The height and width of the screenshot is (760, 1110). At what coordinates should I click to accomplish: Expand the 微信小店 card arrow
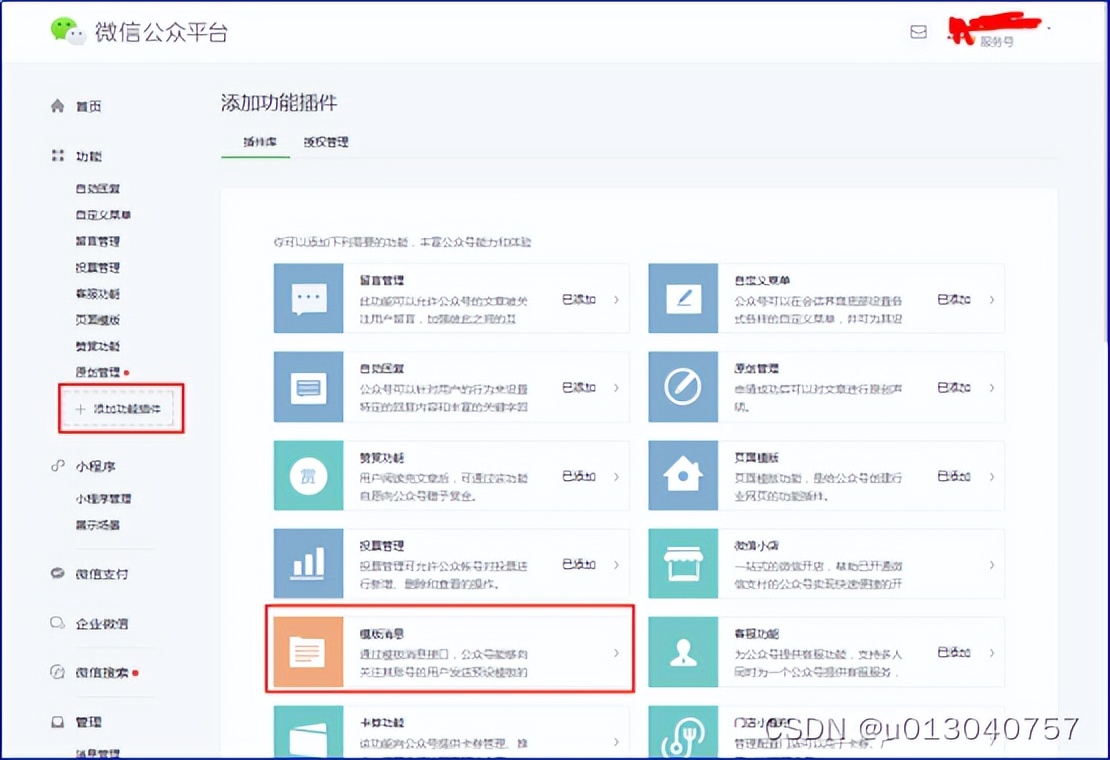point(992,564)
